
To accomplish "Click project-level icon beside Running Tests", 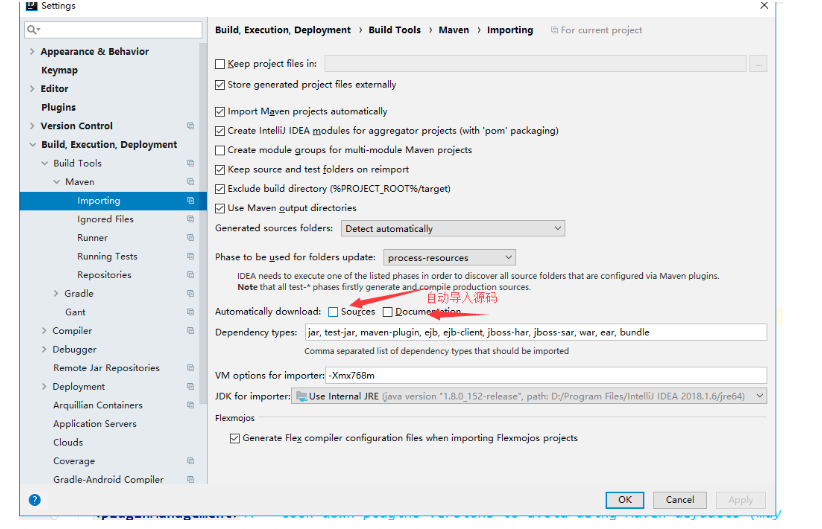I will (x=190, y=256).
